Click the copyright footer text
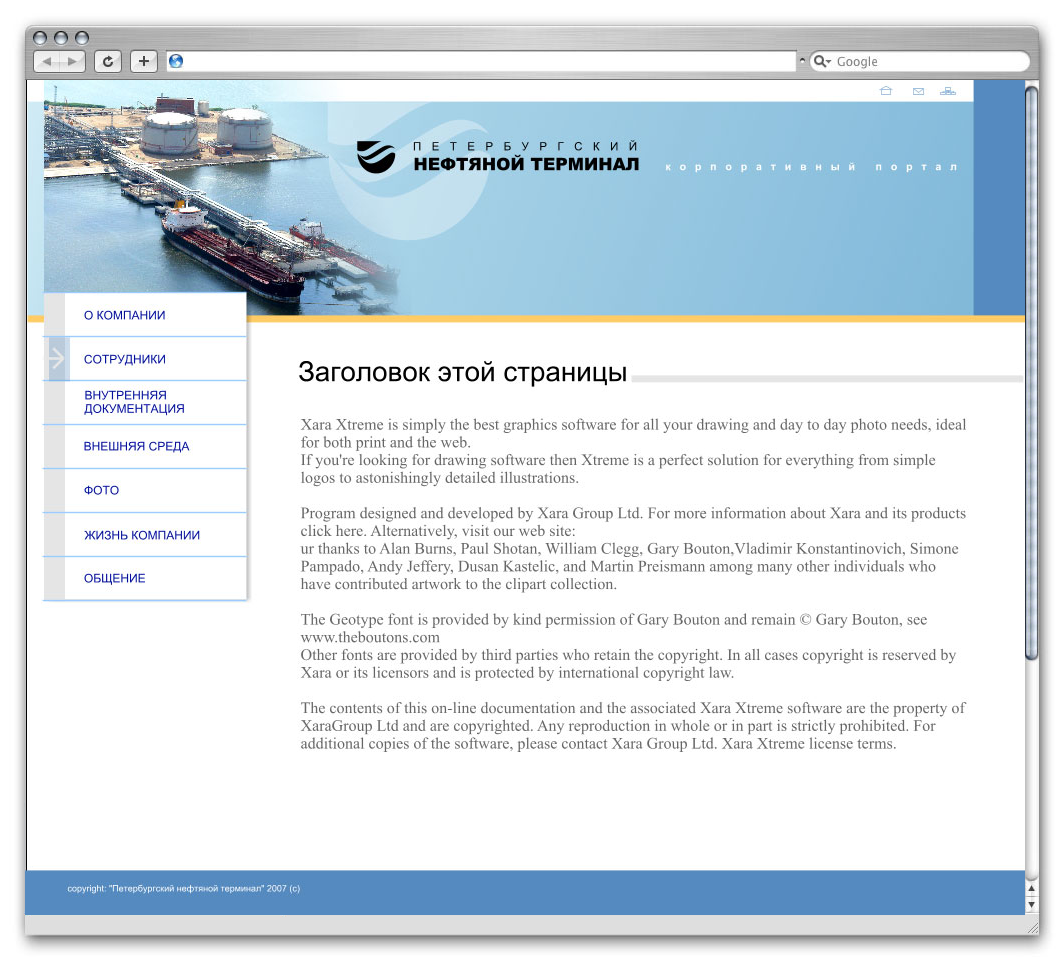 pyautogui.click(x=183, y=888)
